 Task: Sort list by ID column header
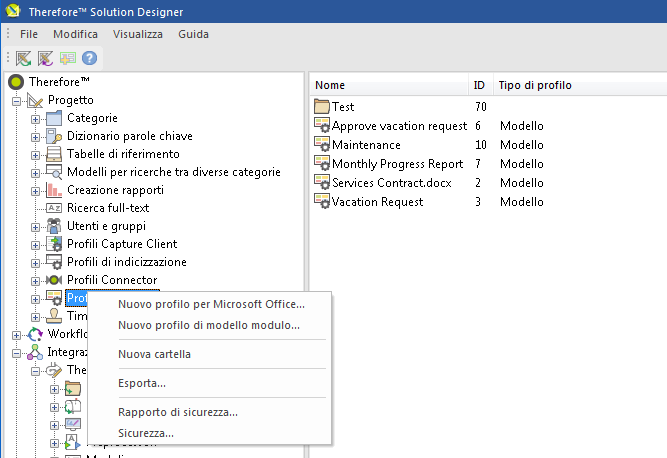point(481,85)
